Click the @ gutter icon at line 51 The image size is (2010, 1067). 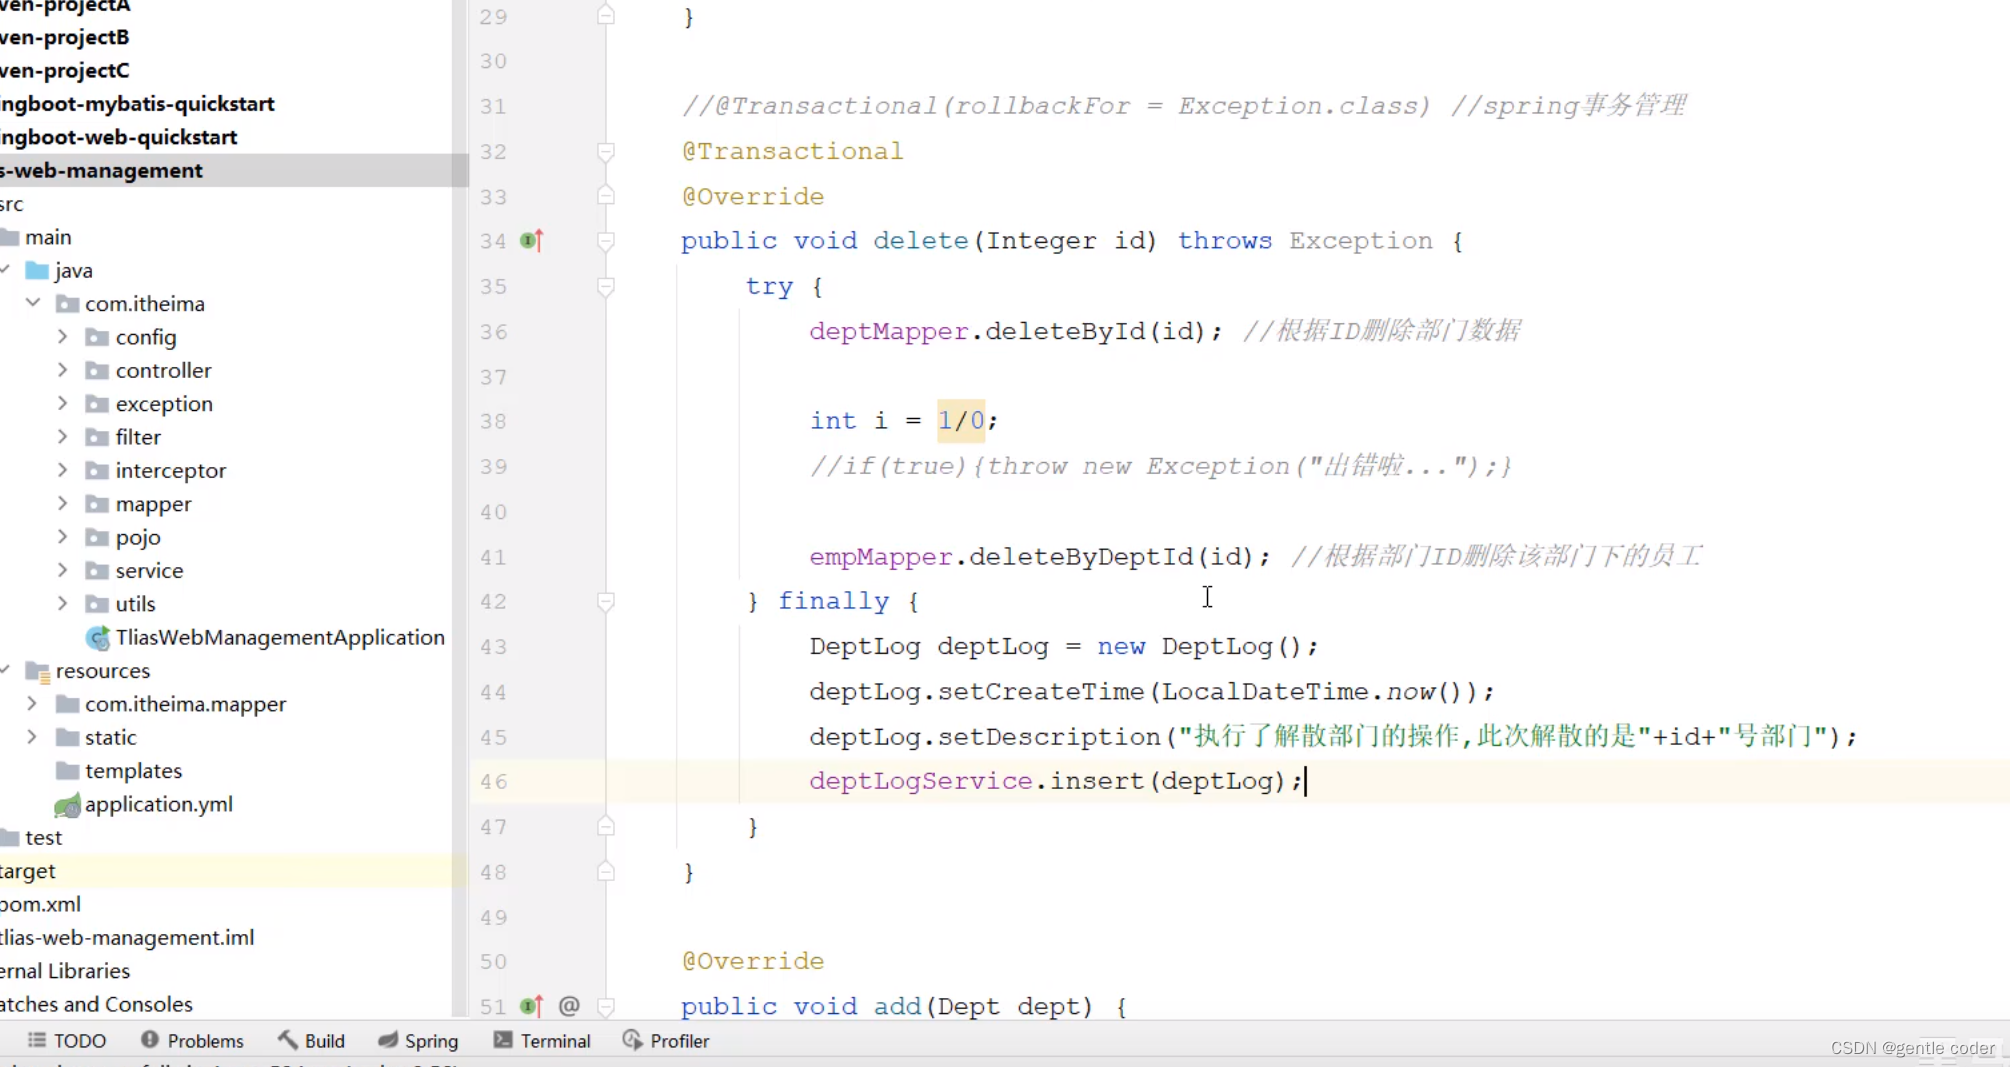click(x=569, y=1006)
